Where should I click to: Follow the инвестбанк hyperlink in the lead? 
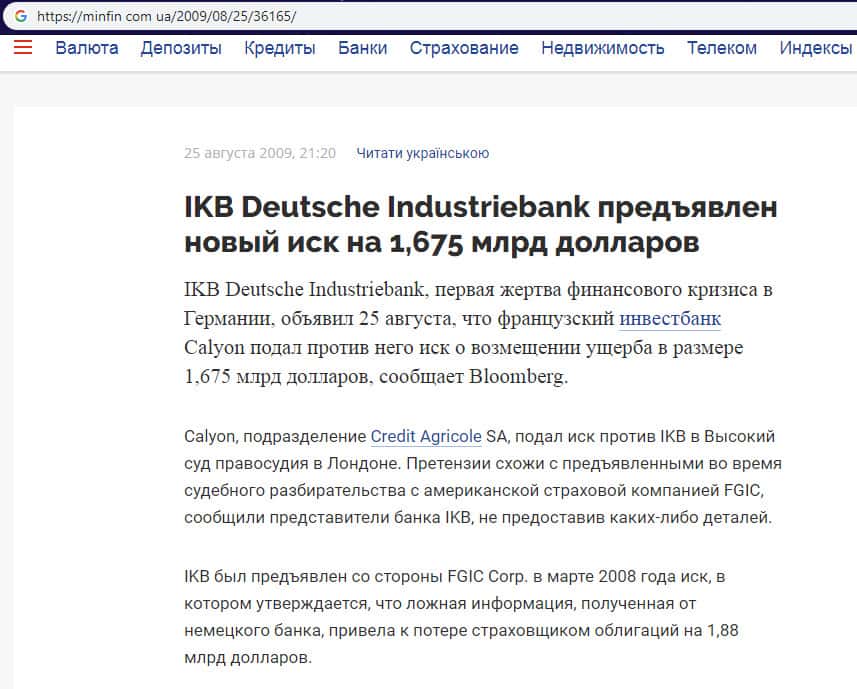[x=670, y=318]
